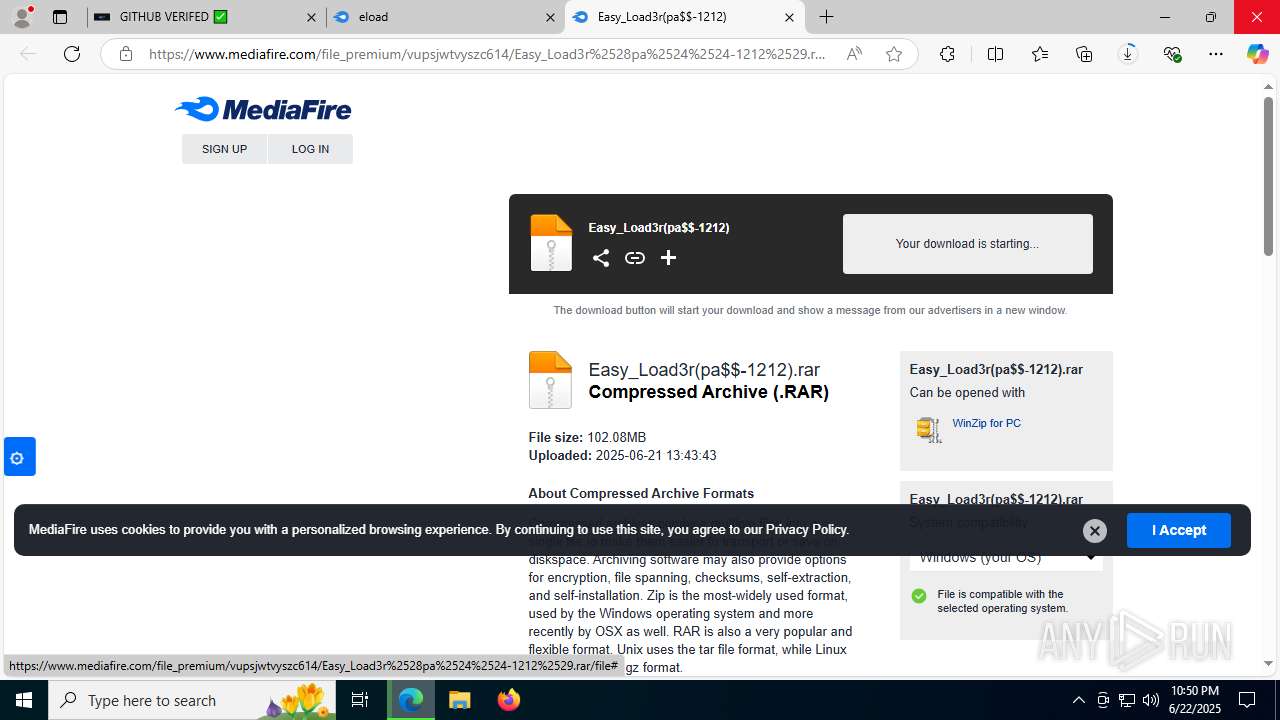Launch Firefox from the taskbar
Image resolution: width=1280 pixels, height=720 pixels.
[509, 700]
